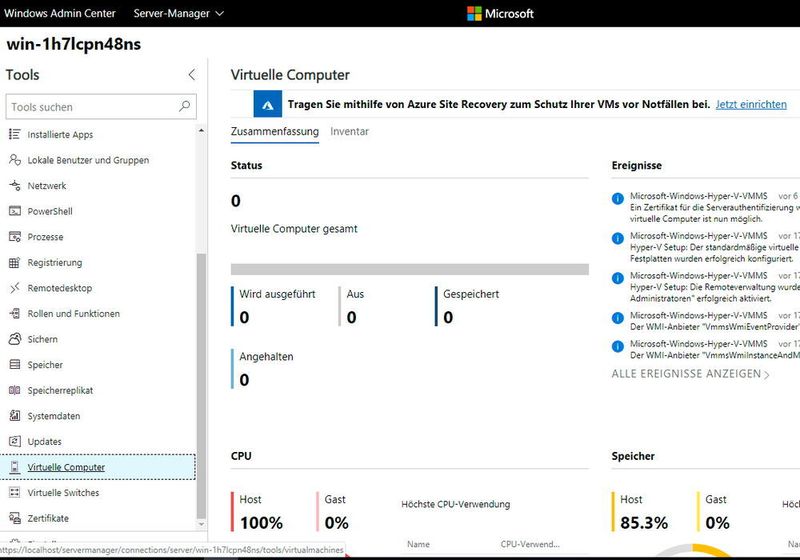Viewport: 800px width, 560px height.
Task: Click the Gespeichert count
Action: click(x=448, y=317)
